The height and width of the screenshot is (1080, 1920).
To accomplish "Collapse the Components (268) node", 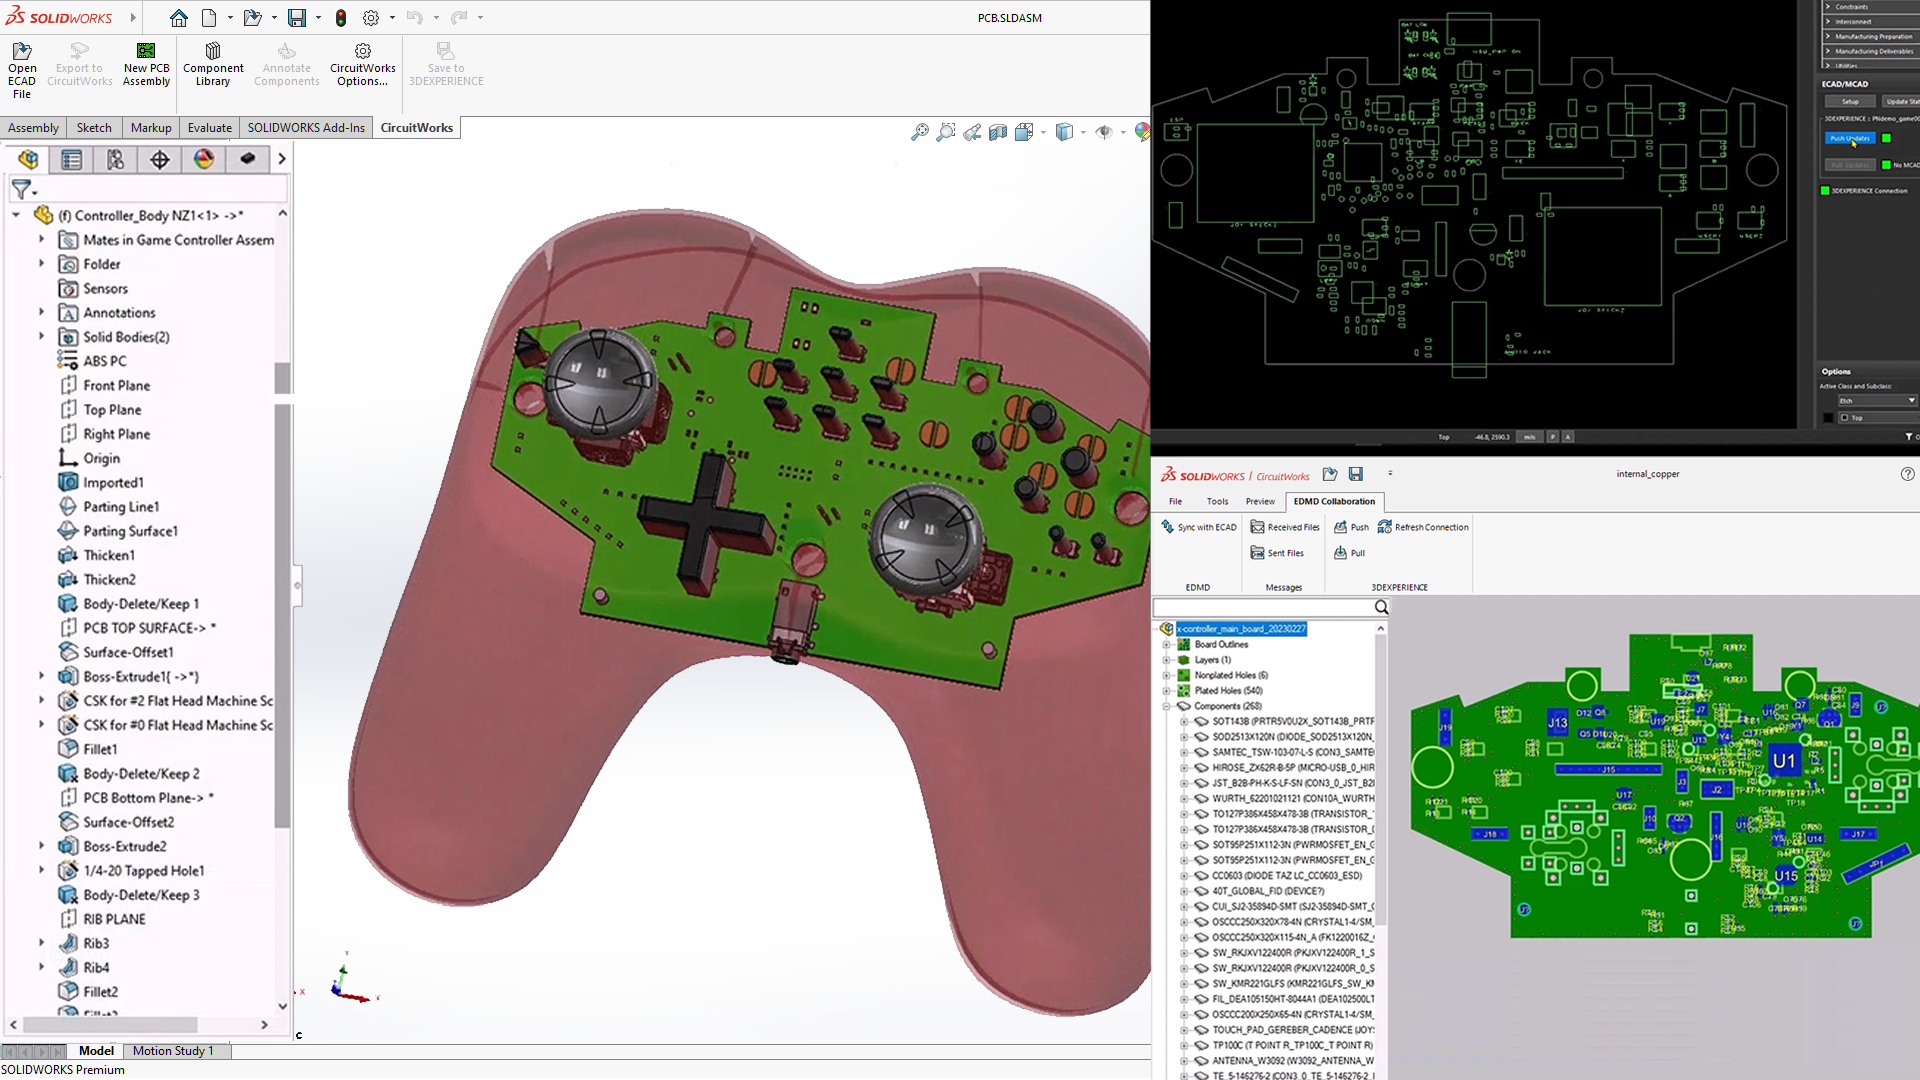I will click(1166, 706).
